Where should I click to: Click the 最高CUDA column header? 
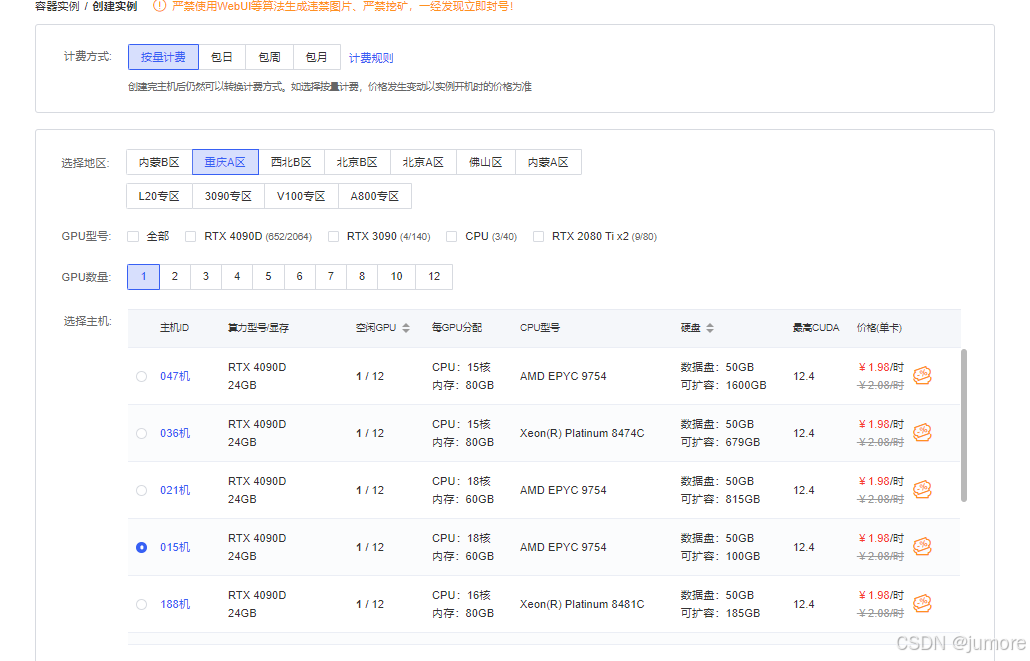[x=816, y=328]
